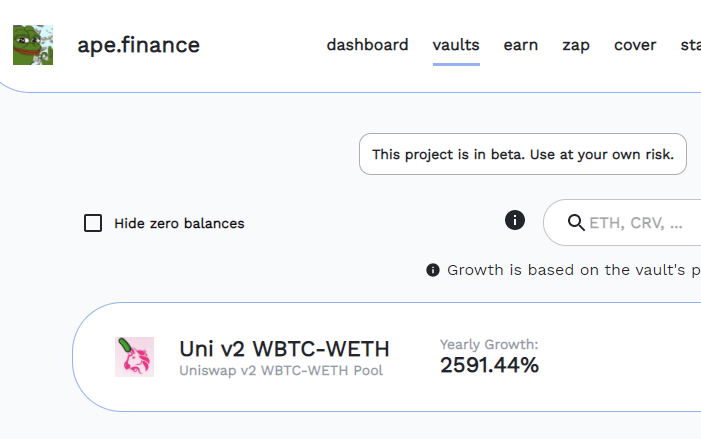The image size is (701, 439).
Task: Open the ape.finance home title
Action: point(139,45)
